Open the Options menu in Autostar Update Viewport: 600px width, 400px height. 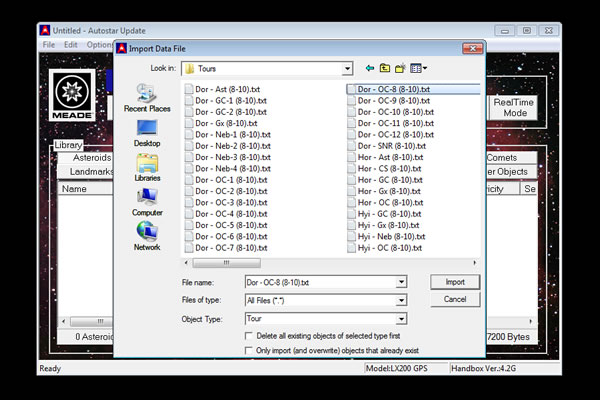click(x=99, y=45)
